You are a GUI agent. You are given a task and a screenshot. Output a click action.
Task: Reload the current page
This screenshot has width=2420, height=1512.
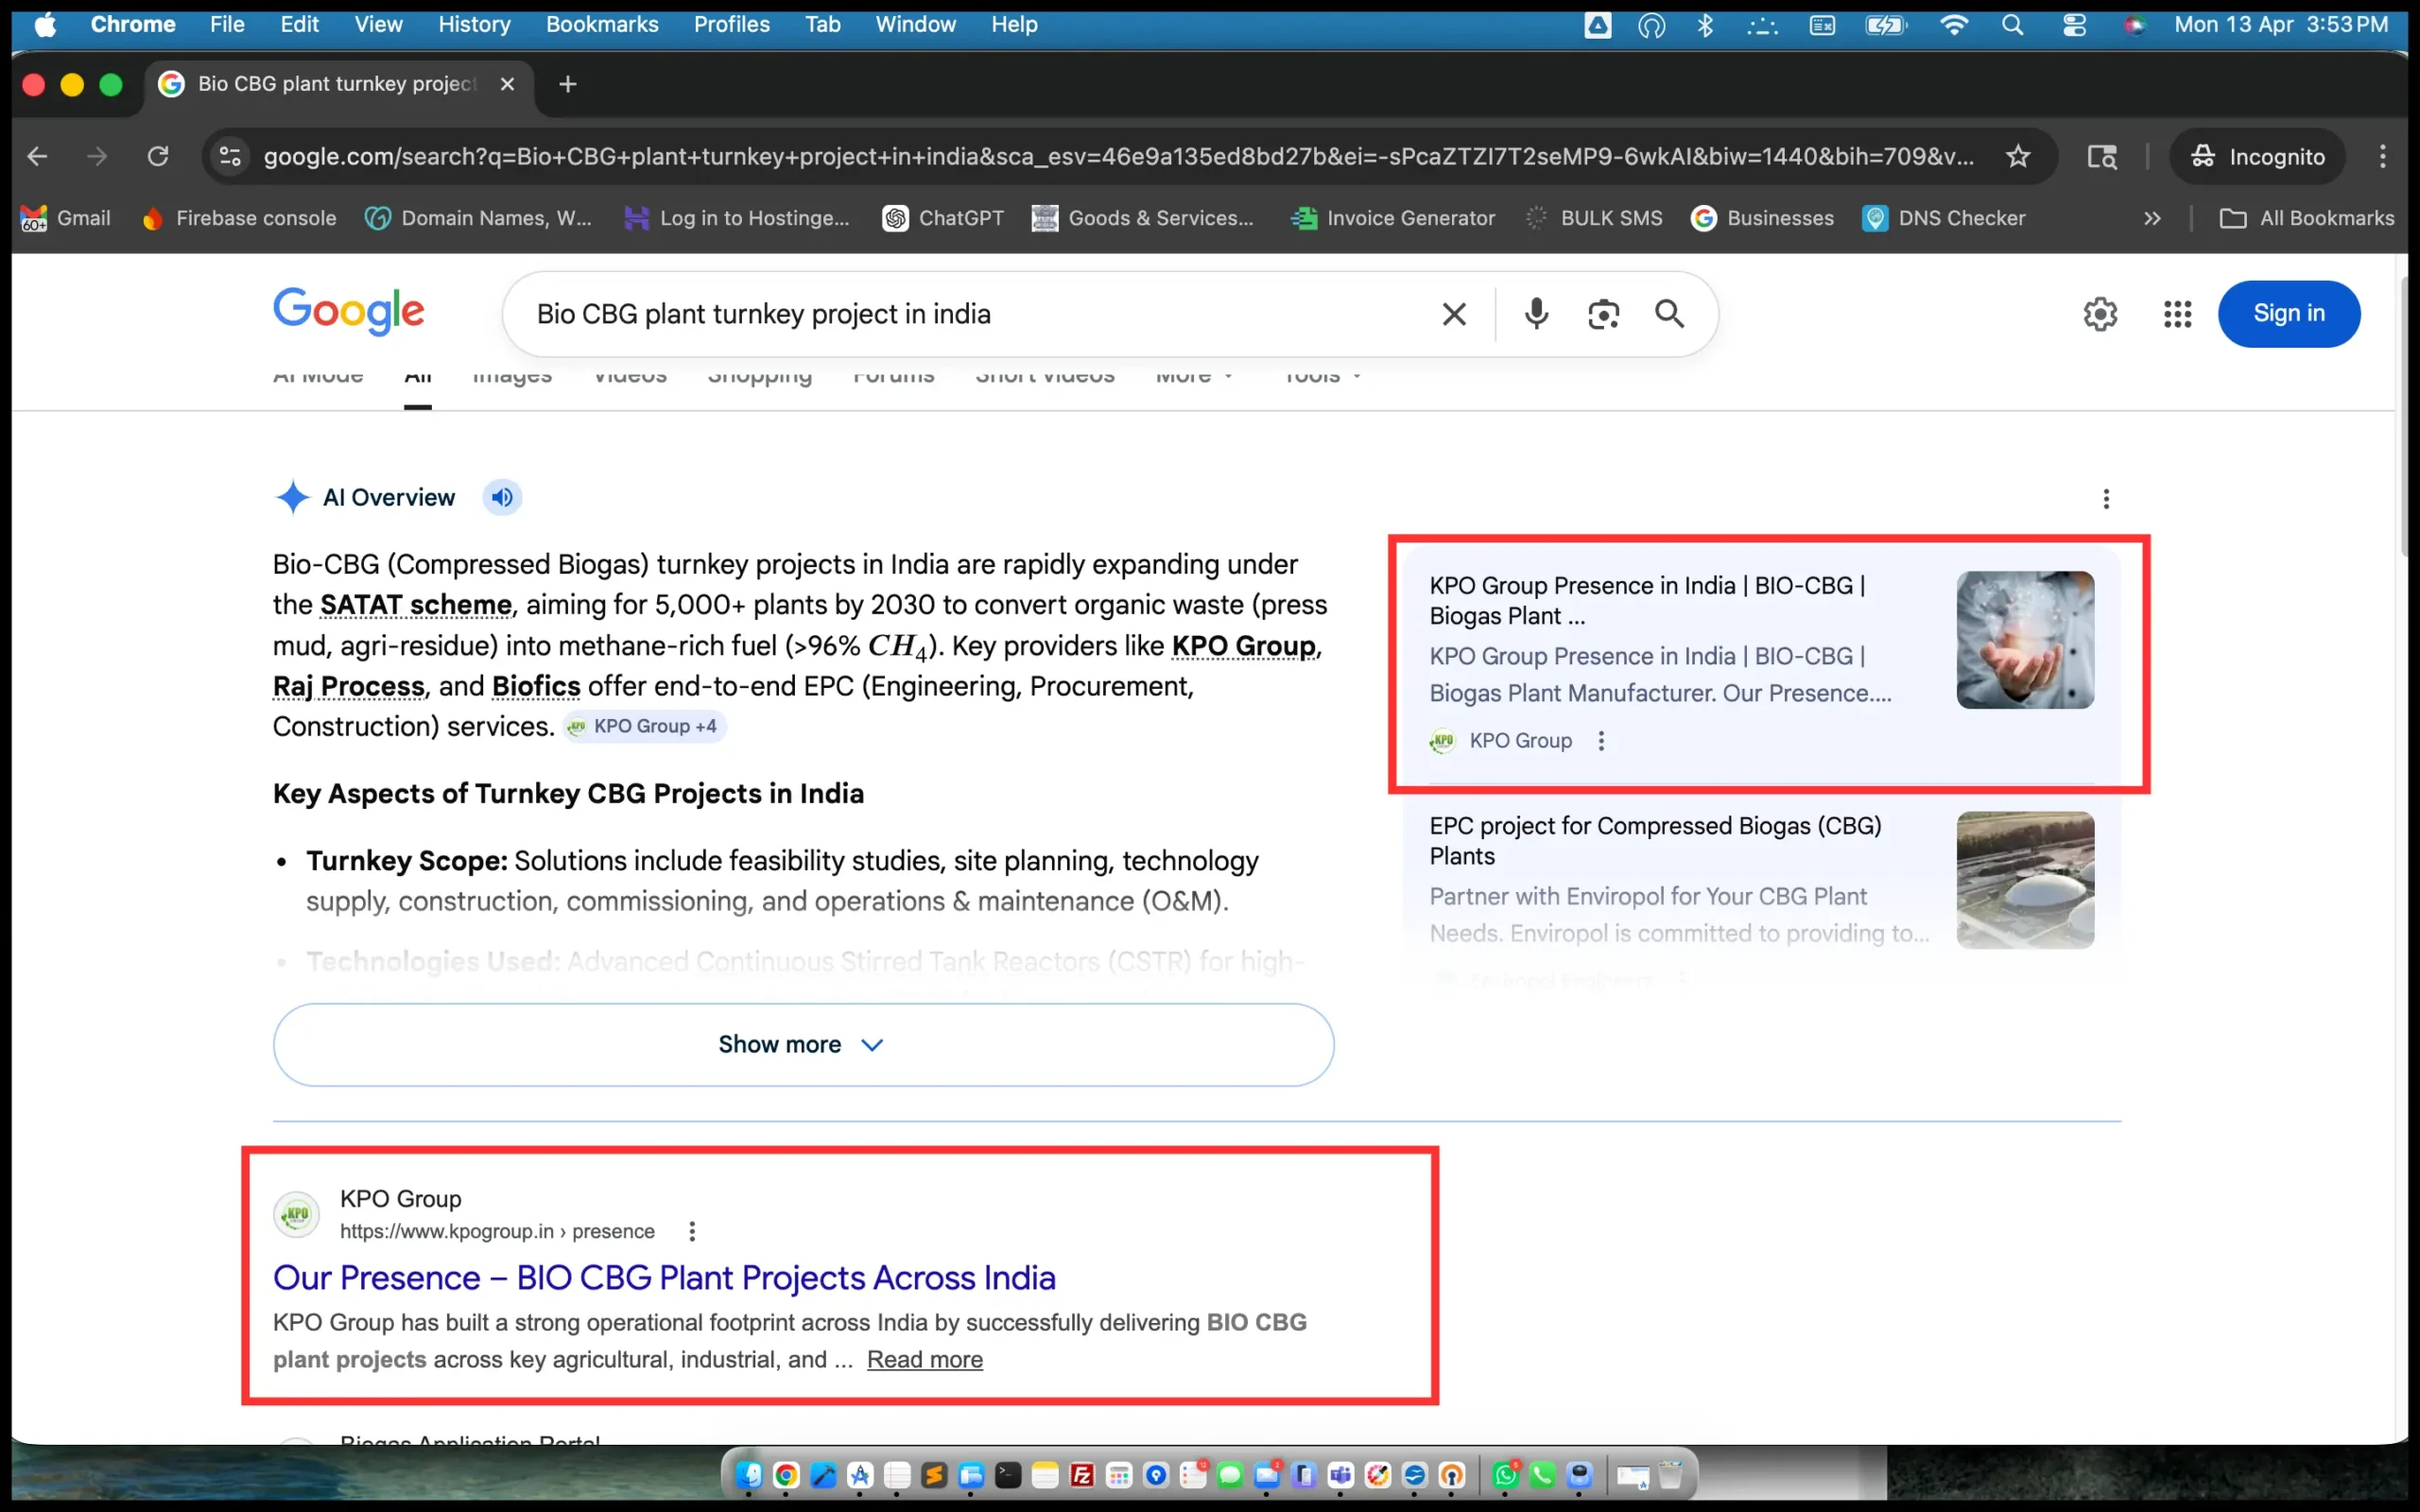click(158, 156)
